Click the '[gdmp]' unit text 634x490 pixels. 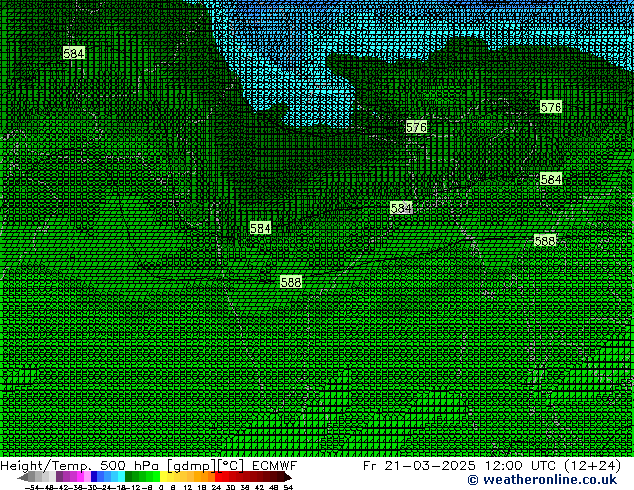click(x=192, y=466)
